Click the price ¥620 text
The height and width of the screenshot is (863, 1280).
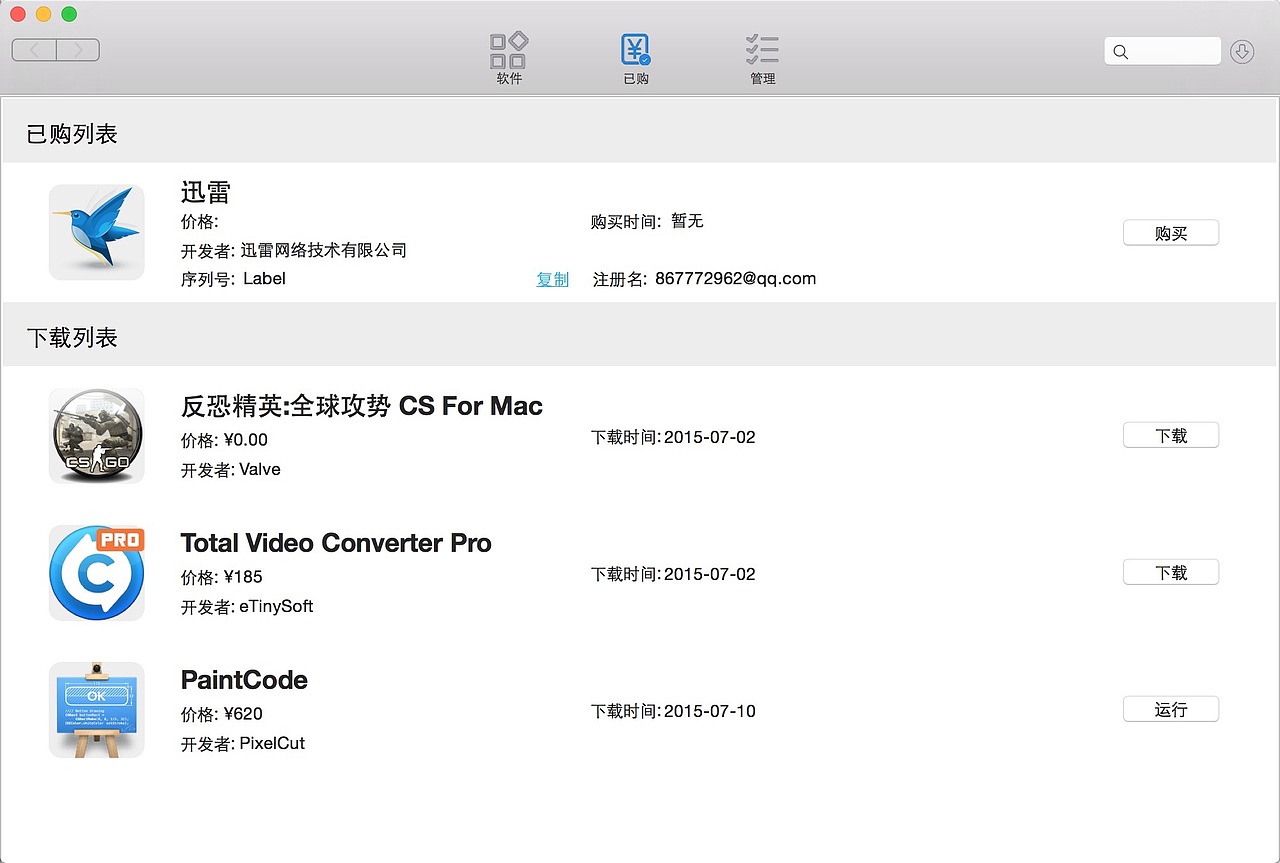tap(243, 714)
